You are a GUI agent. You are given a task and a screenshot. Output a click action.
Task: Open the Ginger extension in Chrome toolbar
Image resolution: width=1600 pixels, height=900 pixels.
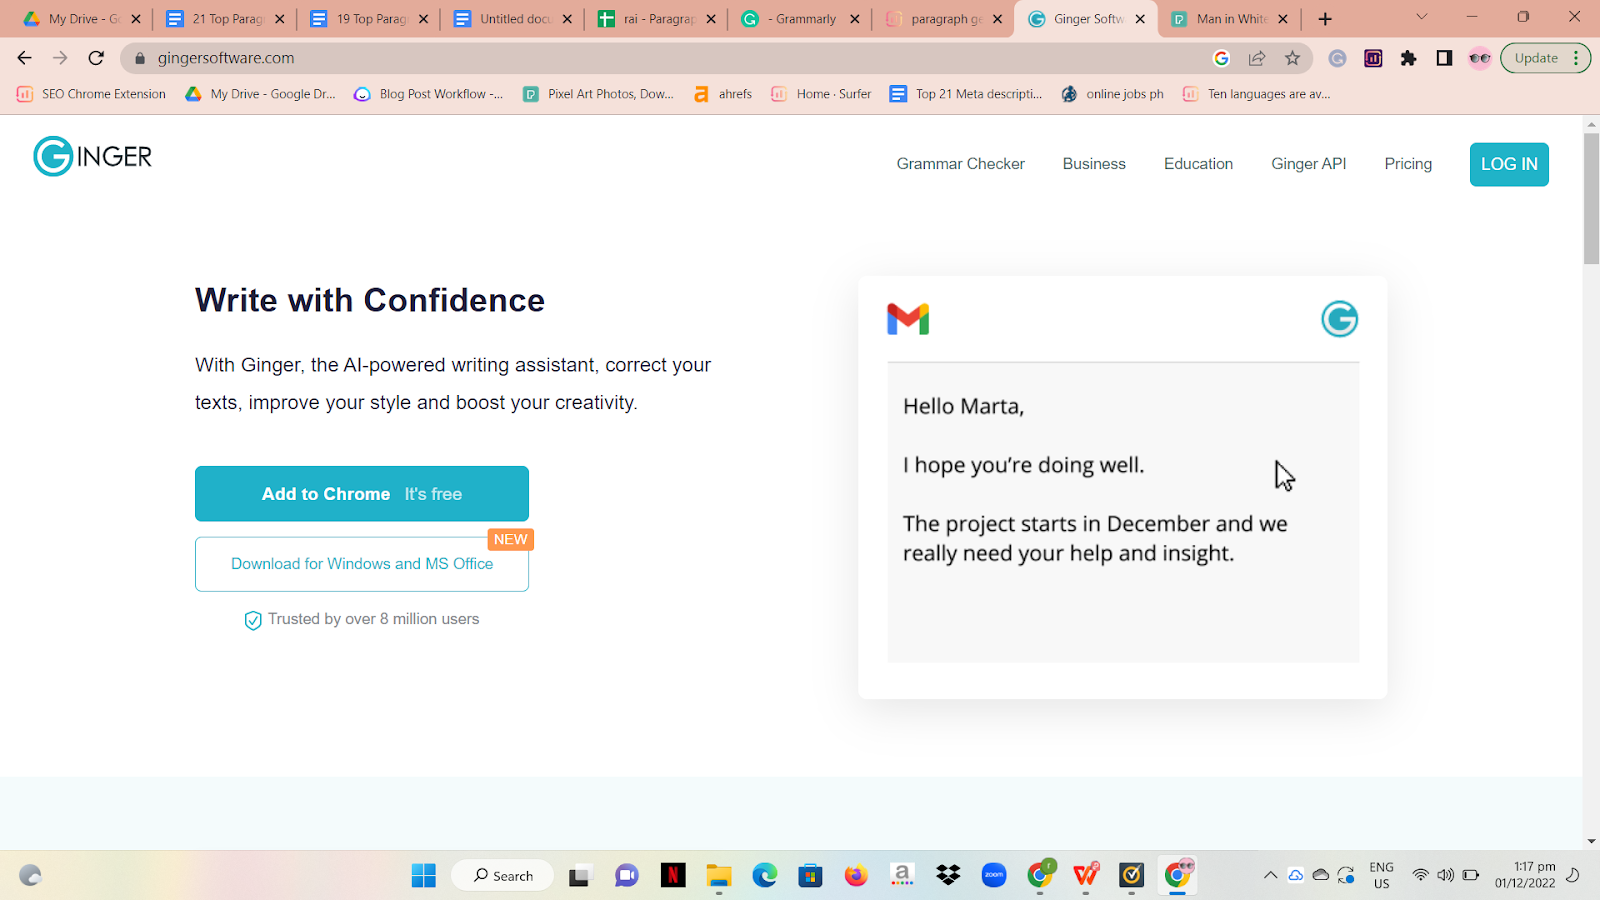click(1337, 58)
